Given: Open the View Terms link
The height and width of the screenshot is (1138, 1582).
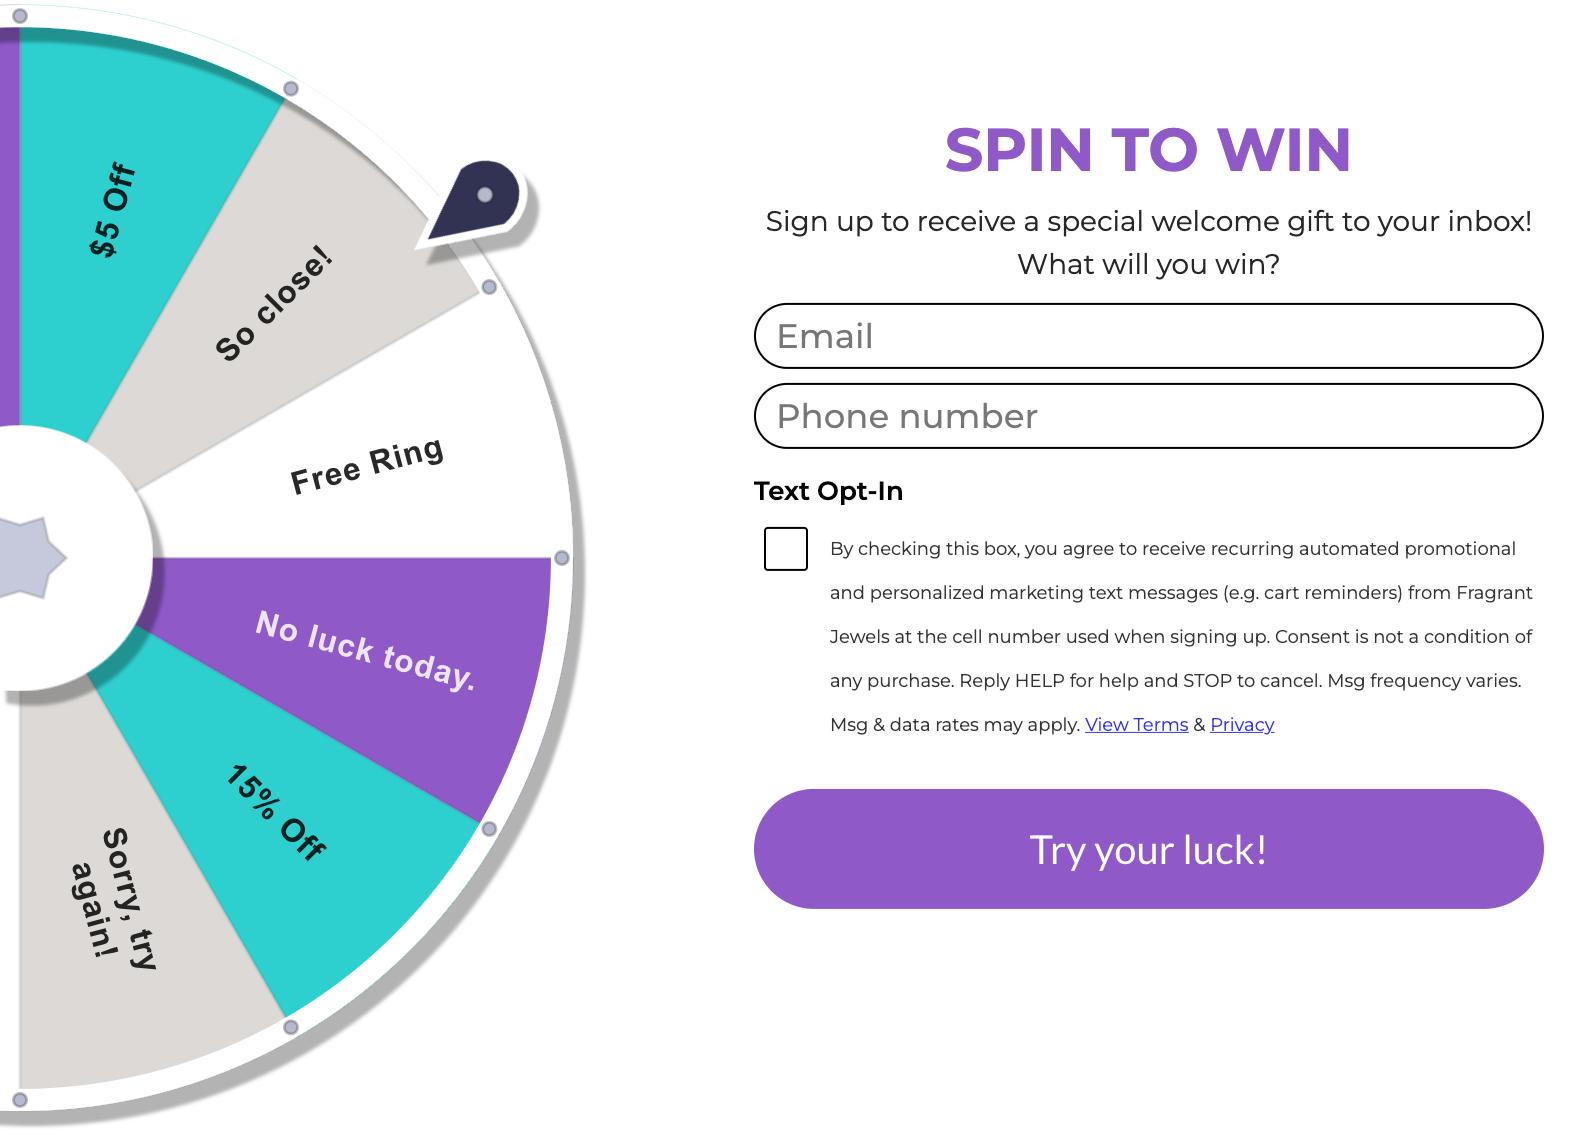Looking at the screenshot, I should [x=1136, y=725].
